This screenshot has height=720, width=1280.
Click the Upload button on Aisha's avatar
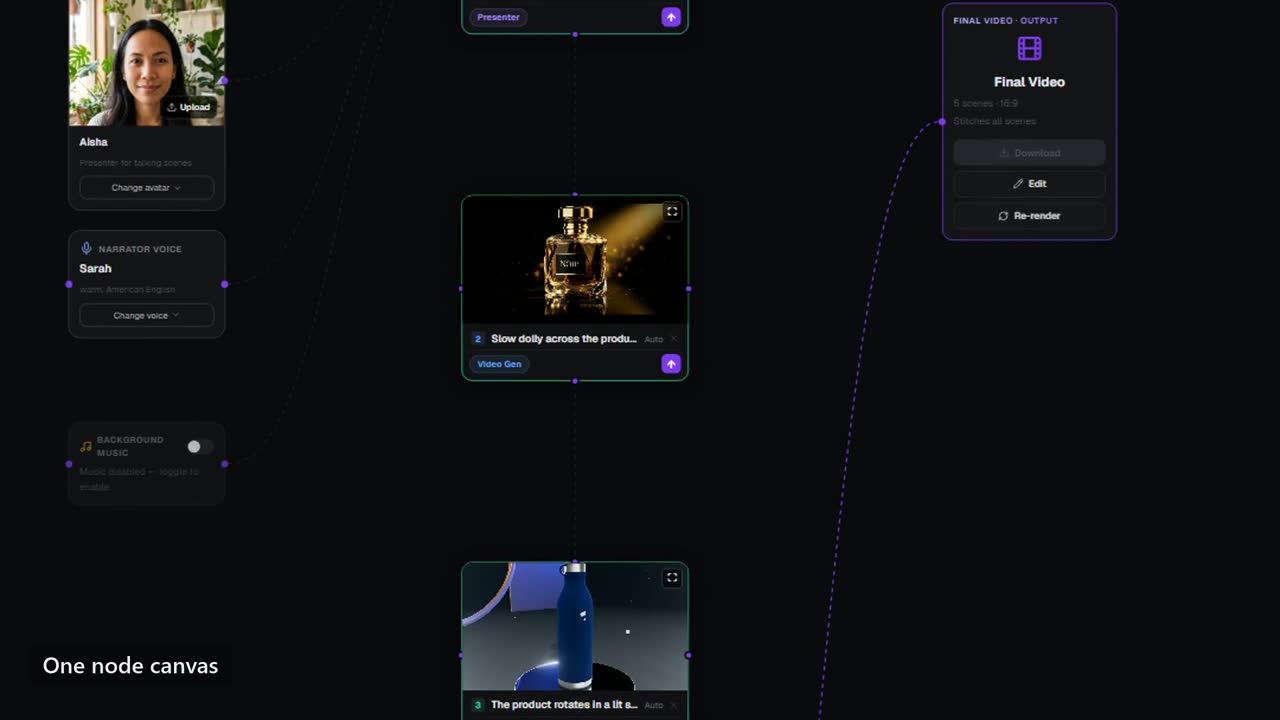point(189,107)
